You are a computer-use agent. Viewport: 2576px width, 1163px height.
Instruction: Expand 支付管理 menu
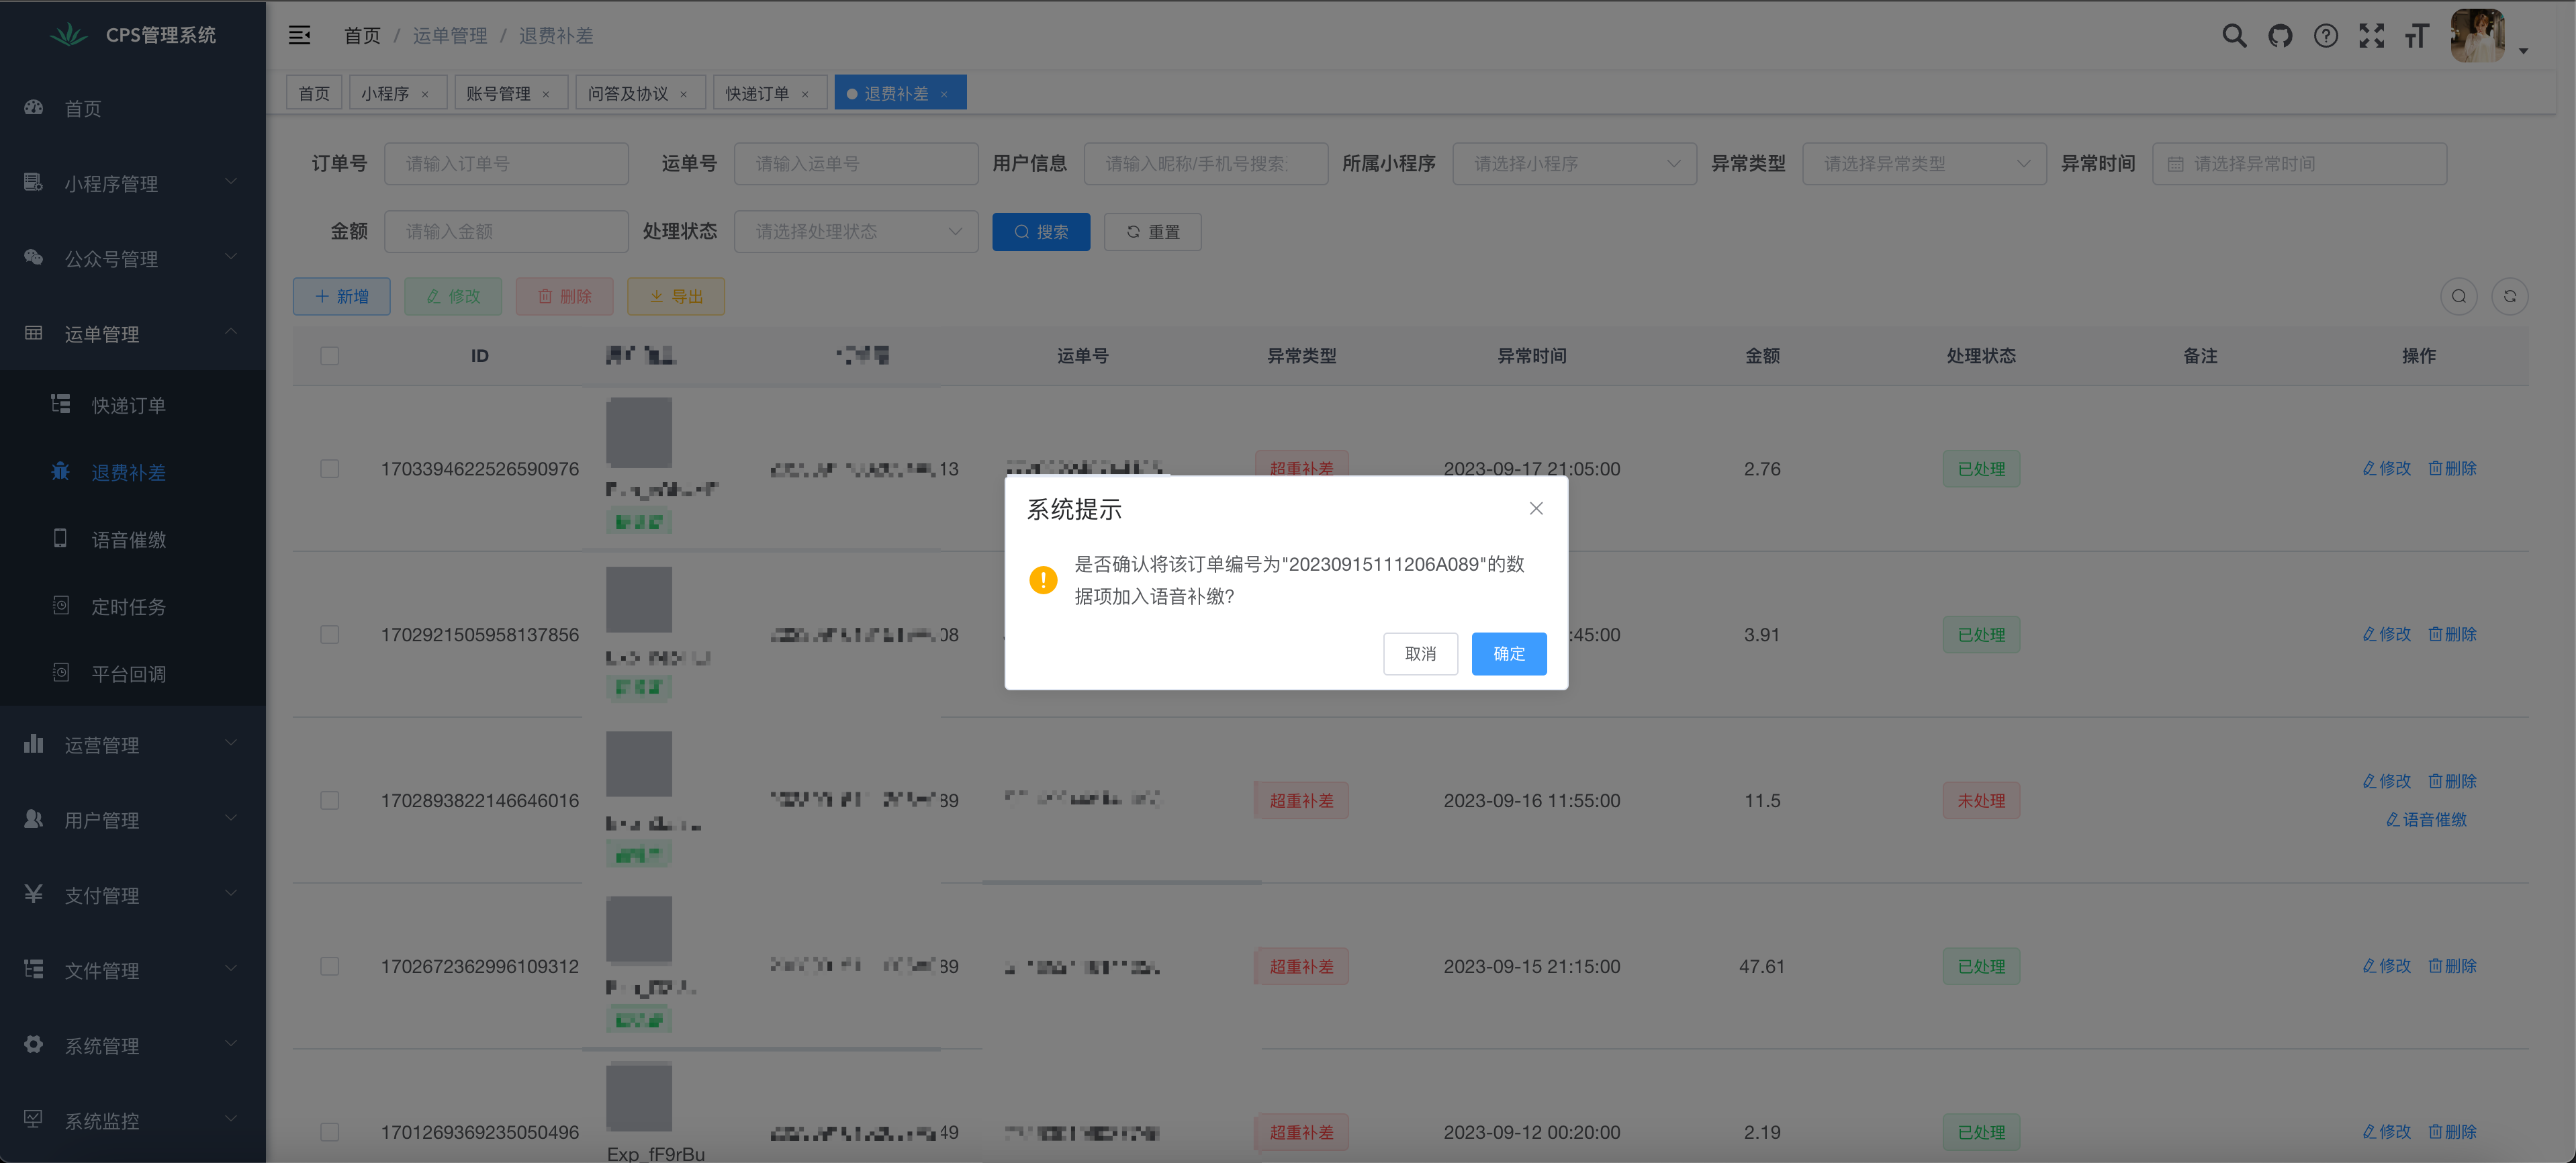pyautogui.click(x=133, y=895)
